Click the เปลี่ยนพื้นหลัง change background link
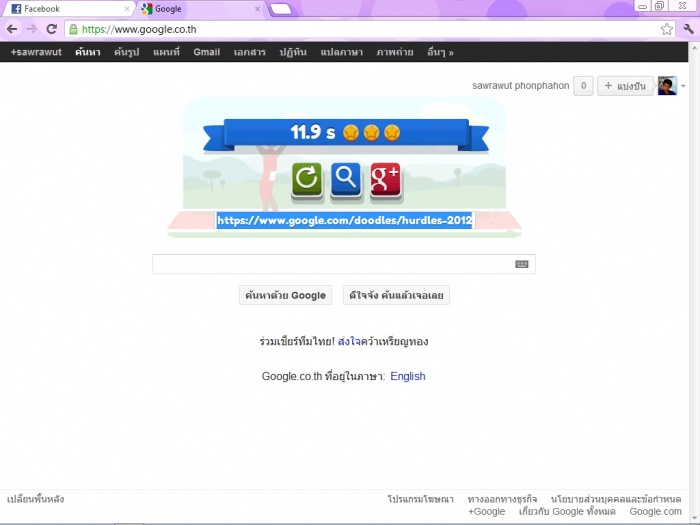 point(35,499)
